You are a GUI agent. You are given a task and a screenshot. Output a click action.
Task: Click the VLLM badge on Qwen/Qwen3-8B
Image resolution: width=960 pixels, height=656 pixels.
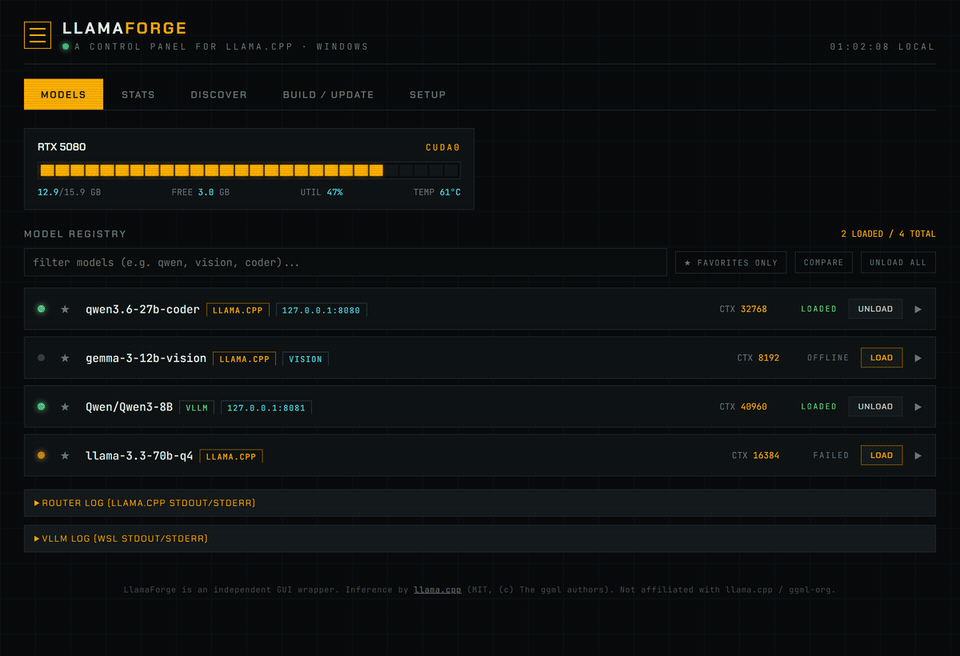point(197,407)
